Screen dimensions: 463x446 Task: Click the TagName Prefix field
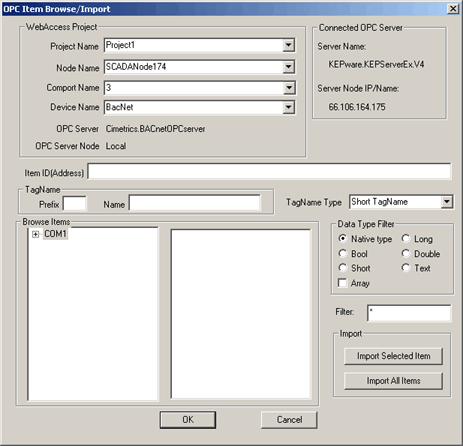(75, 203)
